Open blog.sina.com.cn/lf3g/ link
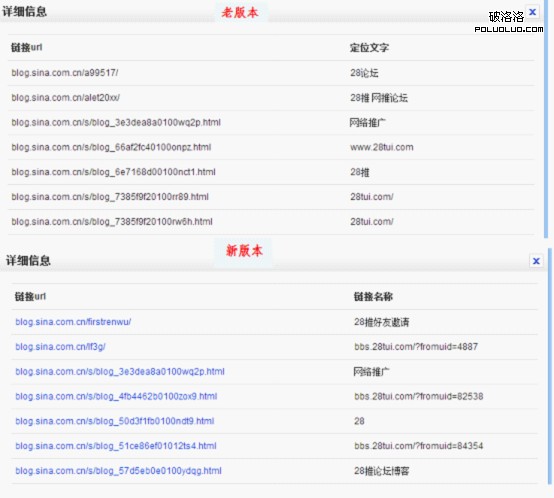The height and width of the screenshot is (498, 554). (60, 347)
